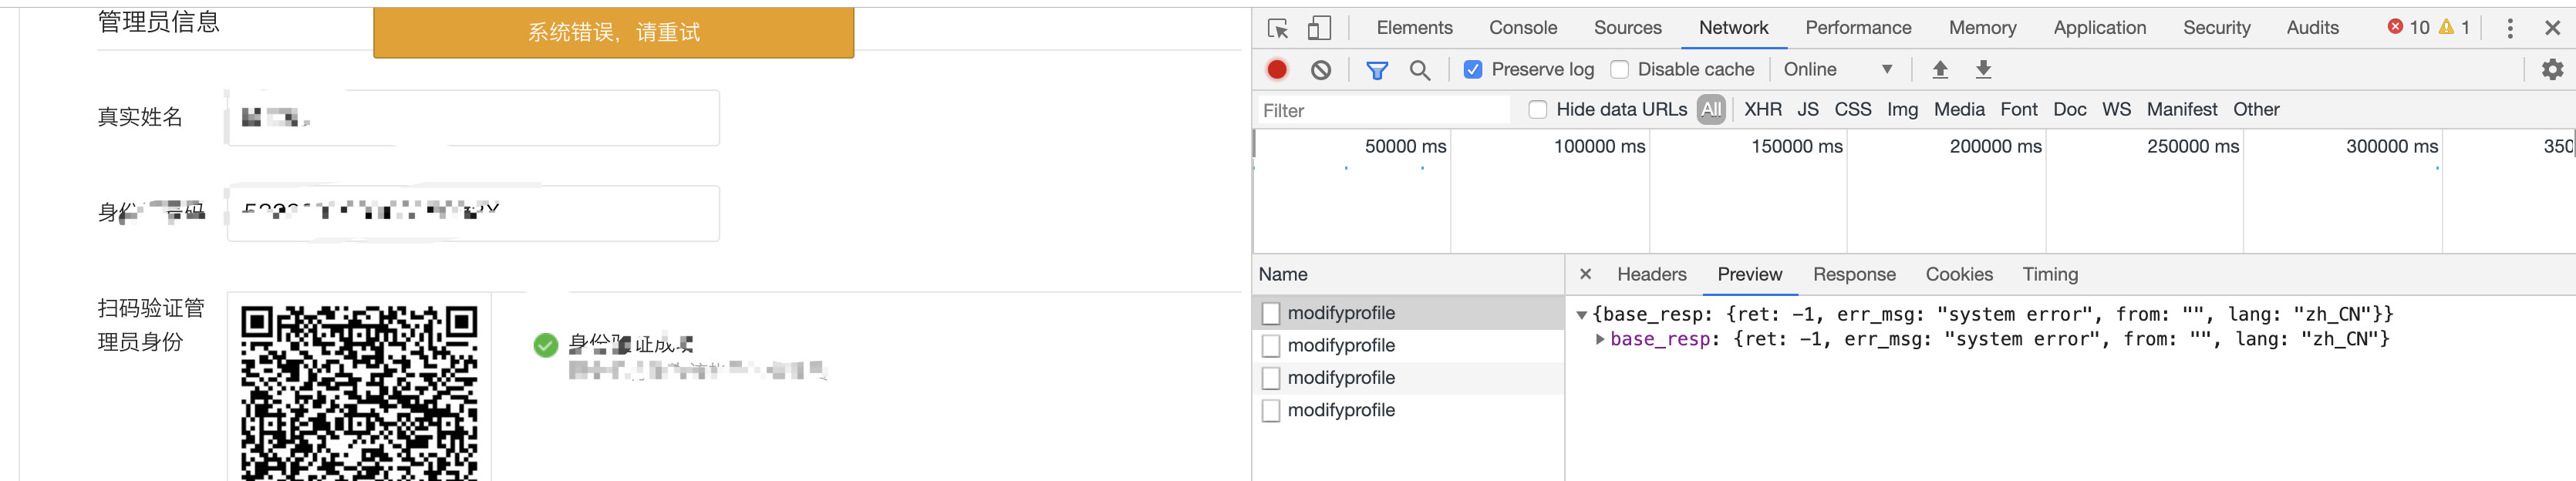This screenshot has width=2576, height=481.
Task: Toggle the network filter funnel icon
Action: click(x=1377, y=70)
